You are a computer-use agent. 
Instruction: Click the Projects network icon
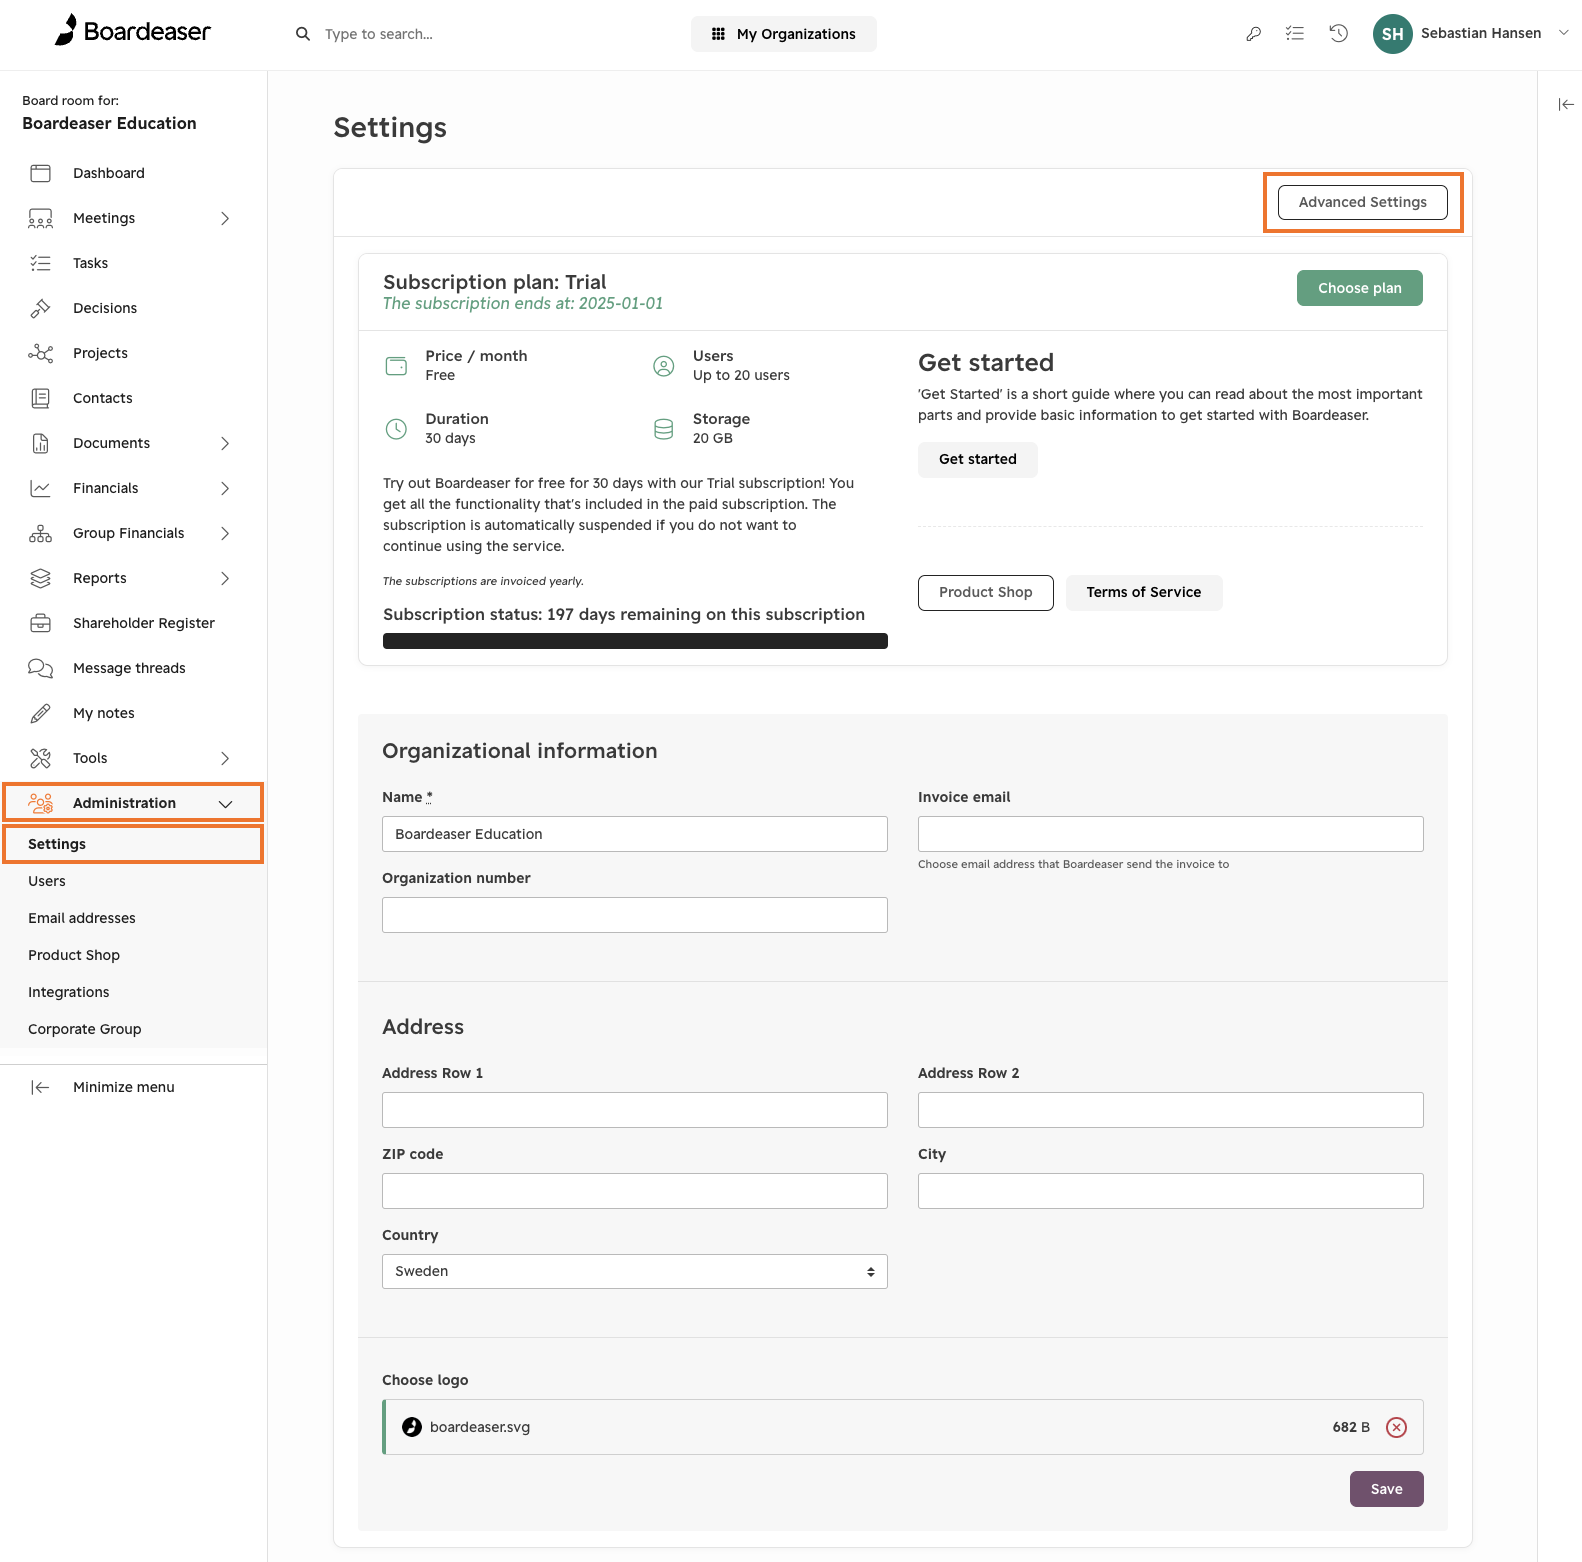pyautogui.click(x=41, y=353)
